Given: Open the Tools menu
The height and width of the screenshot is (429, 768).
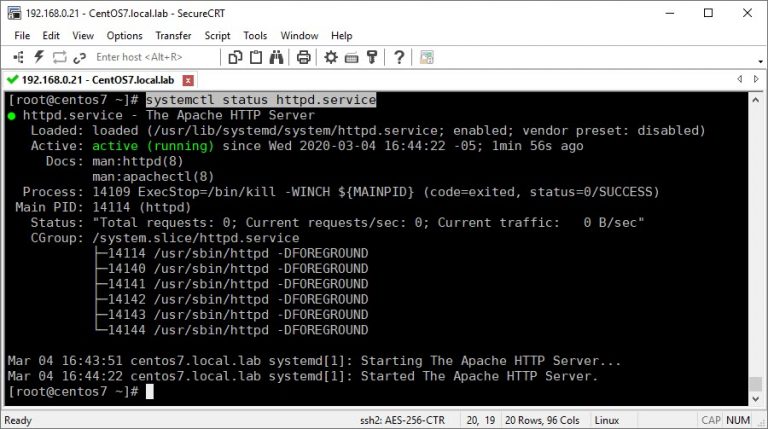Looking at the screenshot, I should (255, 36).
